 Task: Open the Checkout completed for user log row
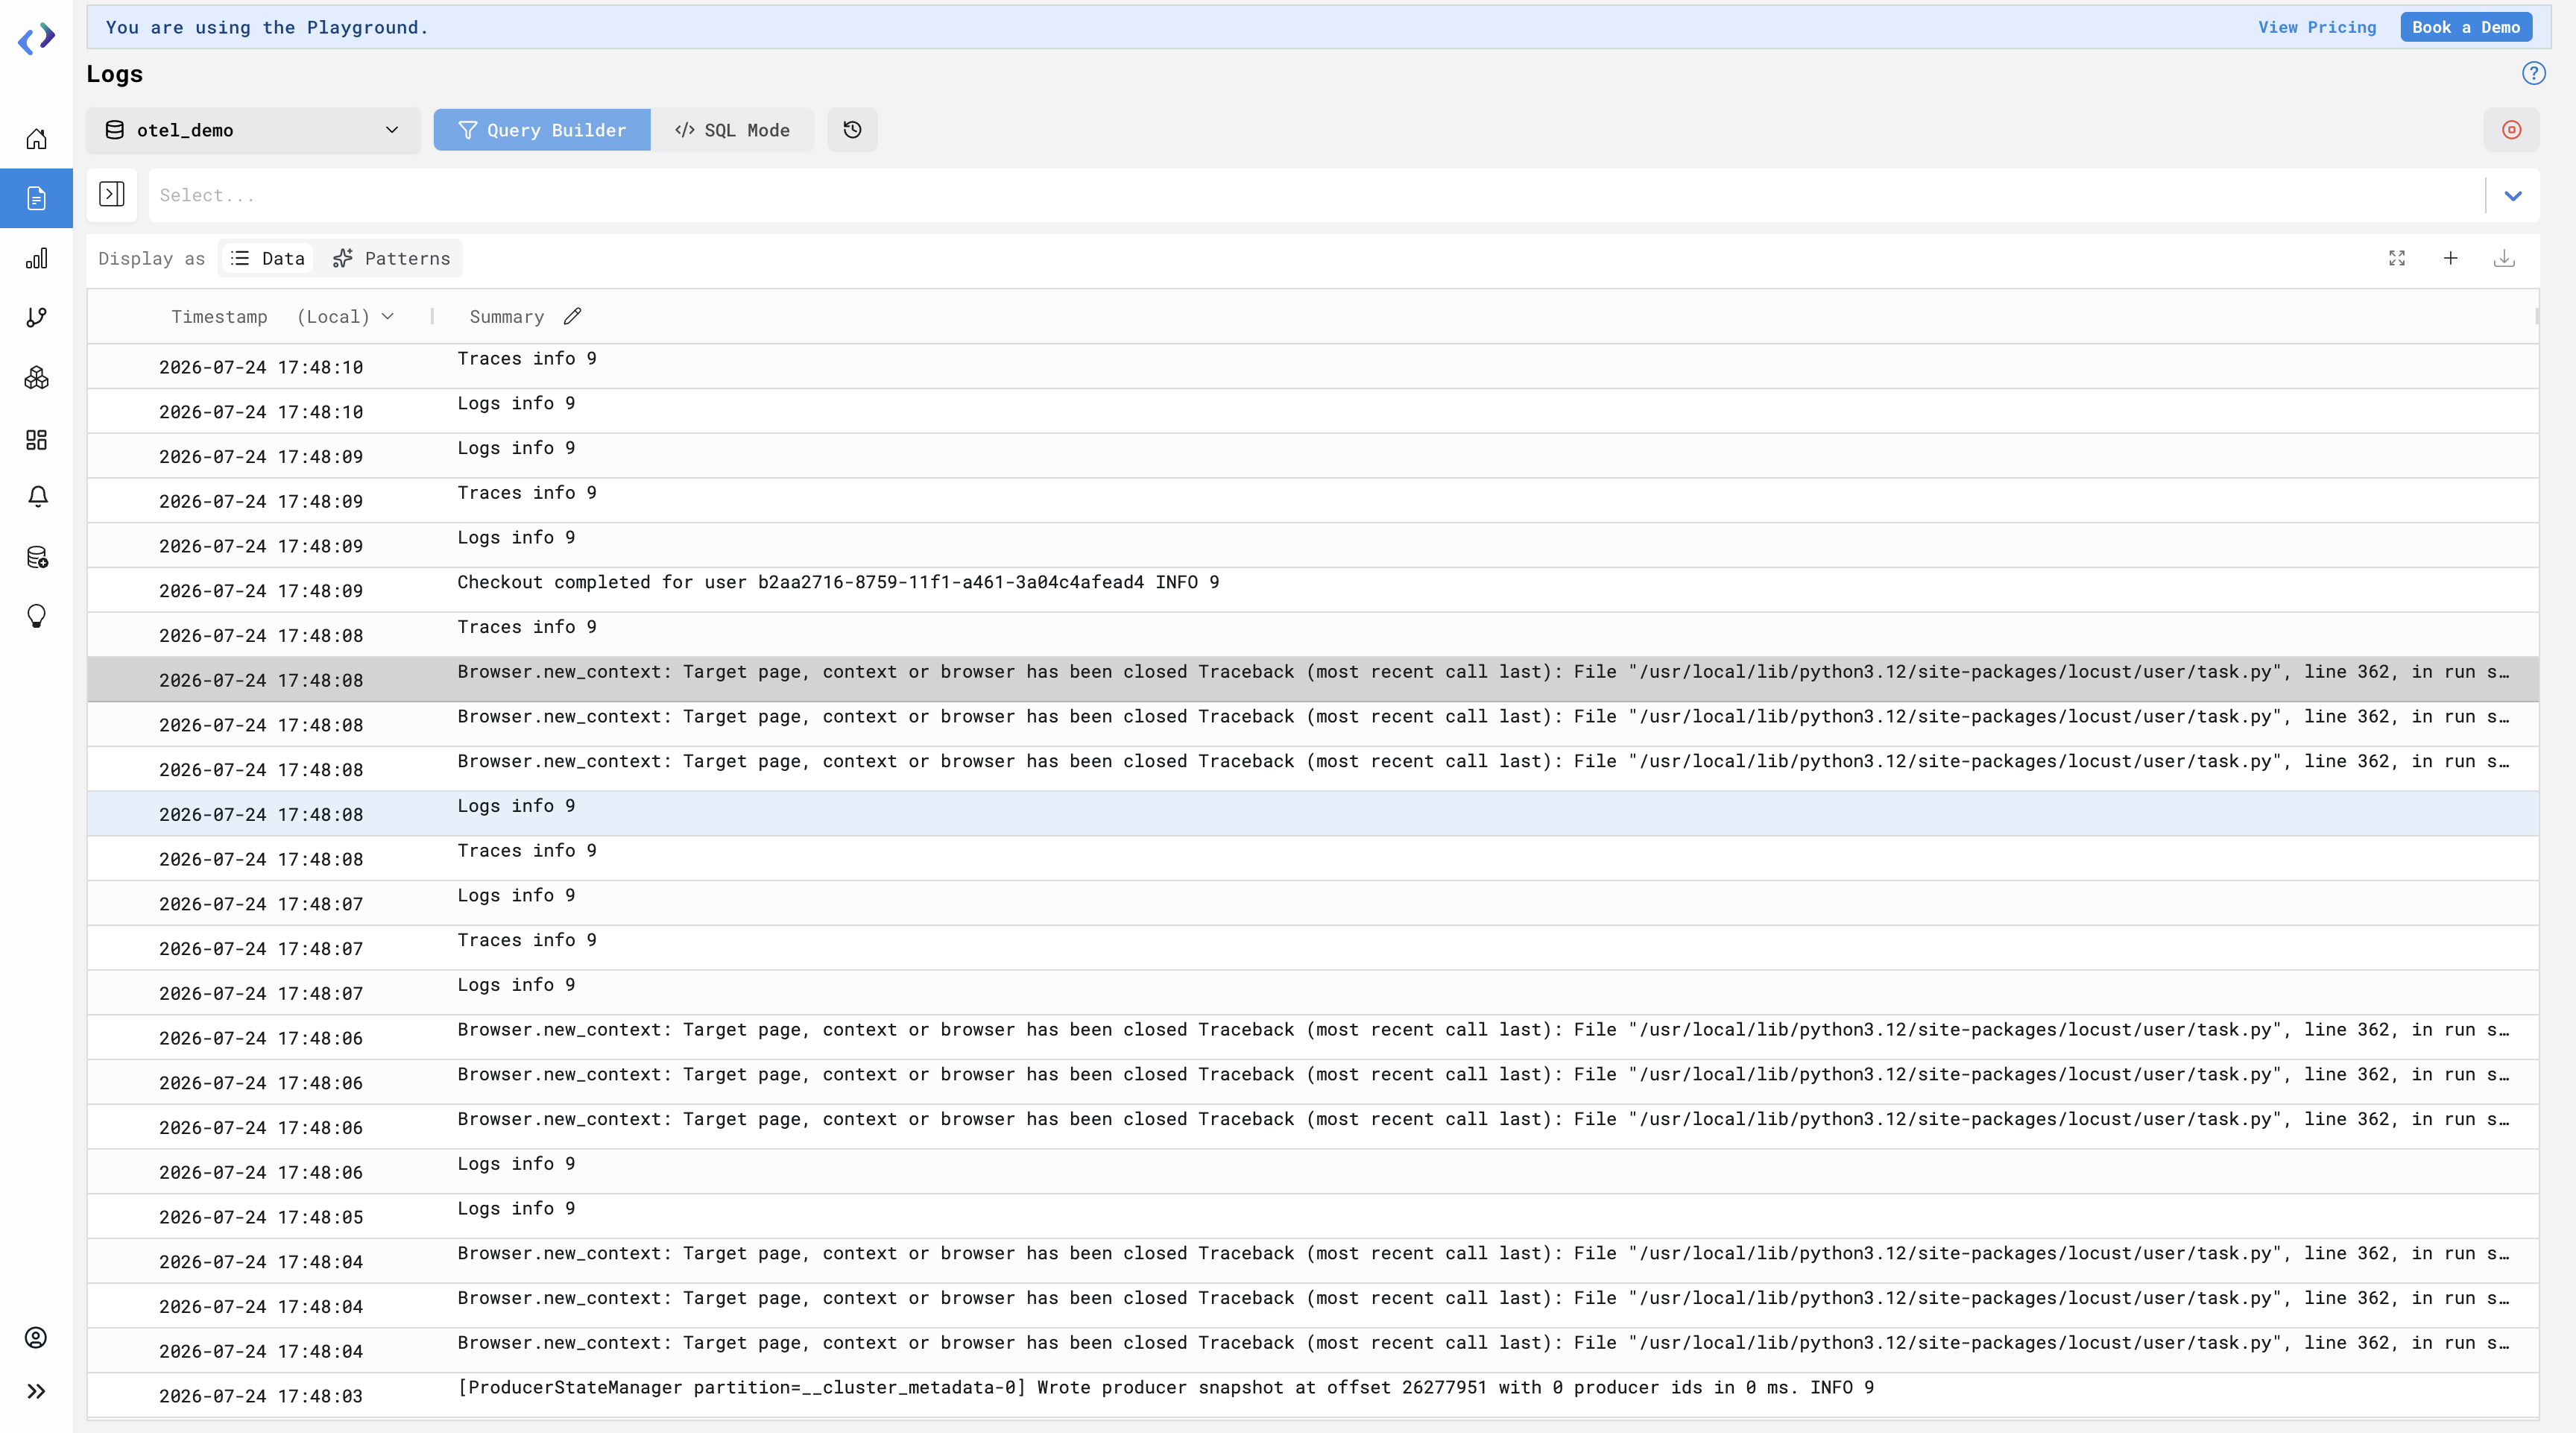(x=1312, y=590)
